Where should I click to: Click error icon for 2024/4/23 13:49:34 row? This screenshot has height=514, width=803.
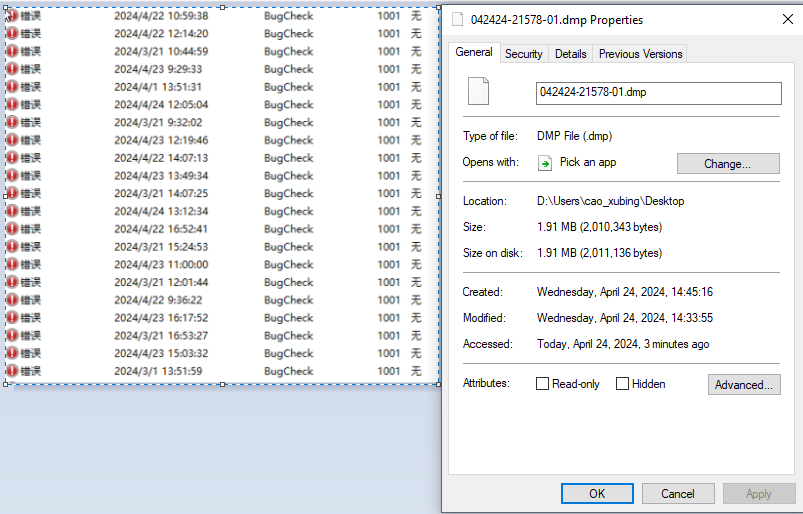[x=12, y=176]
